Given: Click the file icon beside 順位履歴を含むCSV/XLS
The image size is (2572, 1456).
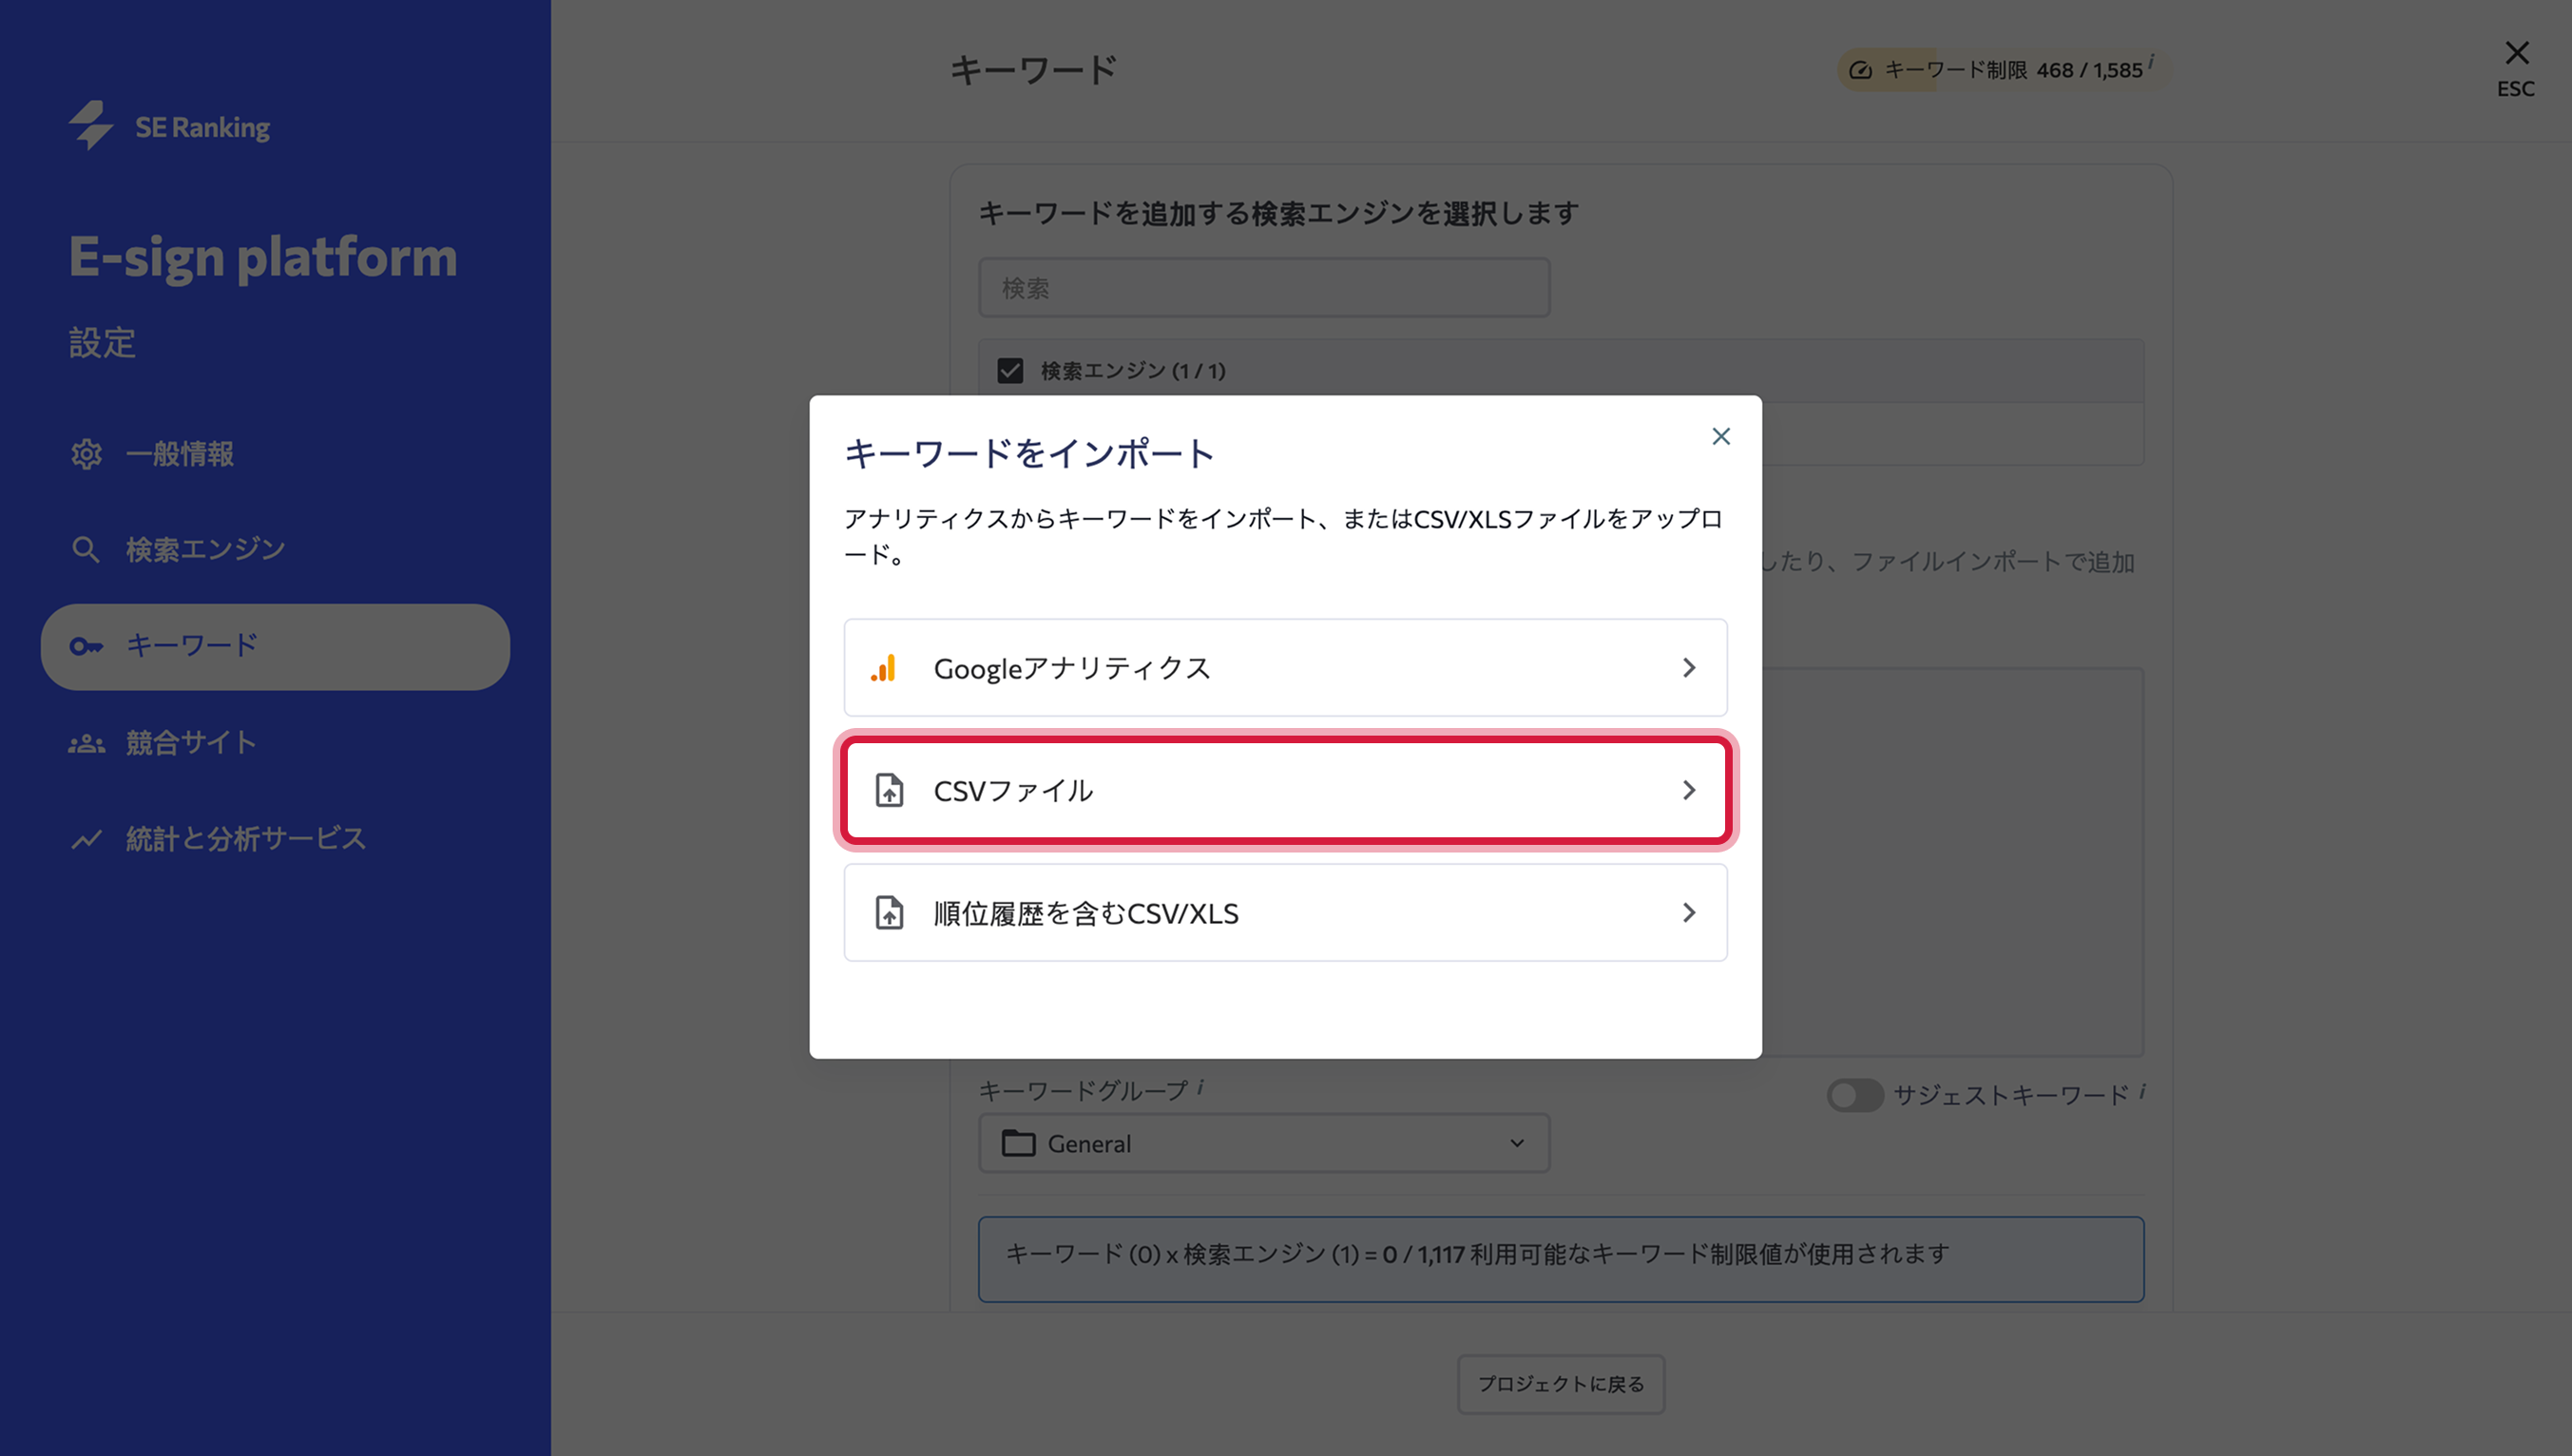Looking at the screenshot, I should click(889, 913).
